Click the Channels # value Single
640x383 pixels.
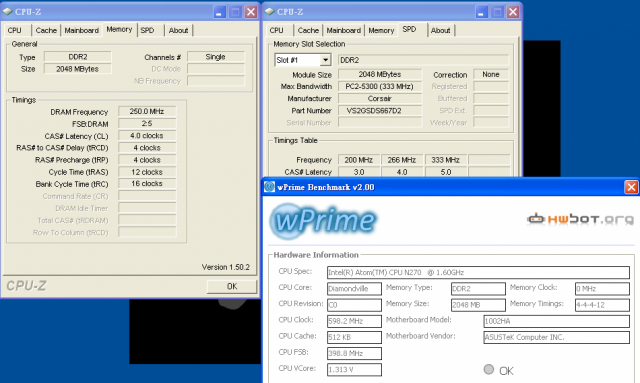[x=216, y=57]
